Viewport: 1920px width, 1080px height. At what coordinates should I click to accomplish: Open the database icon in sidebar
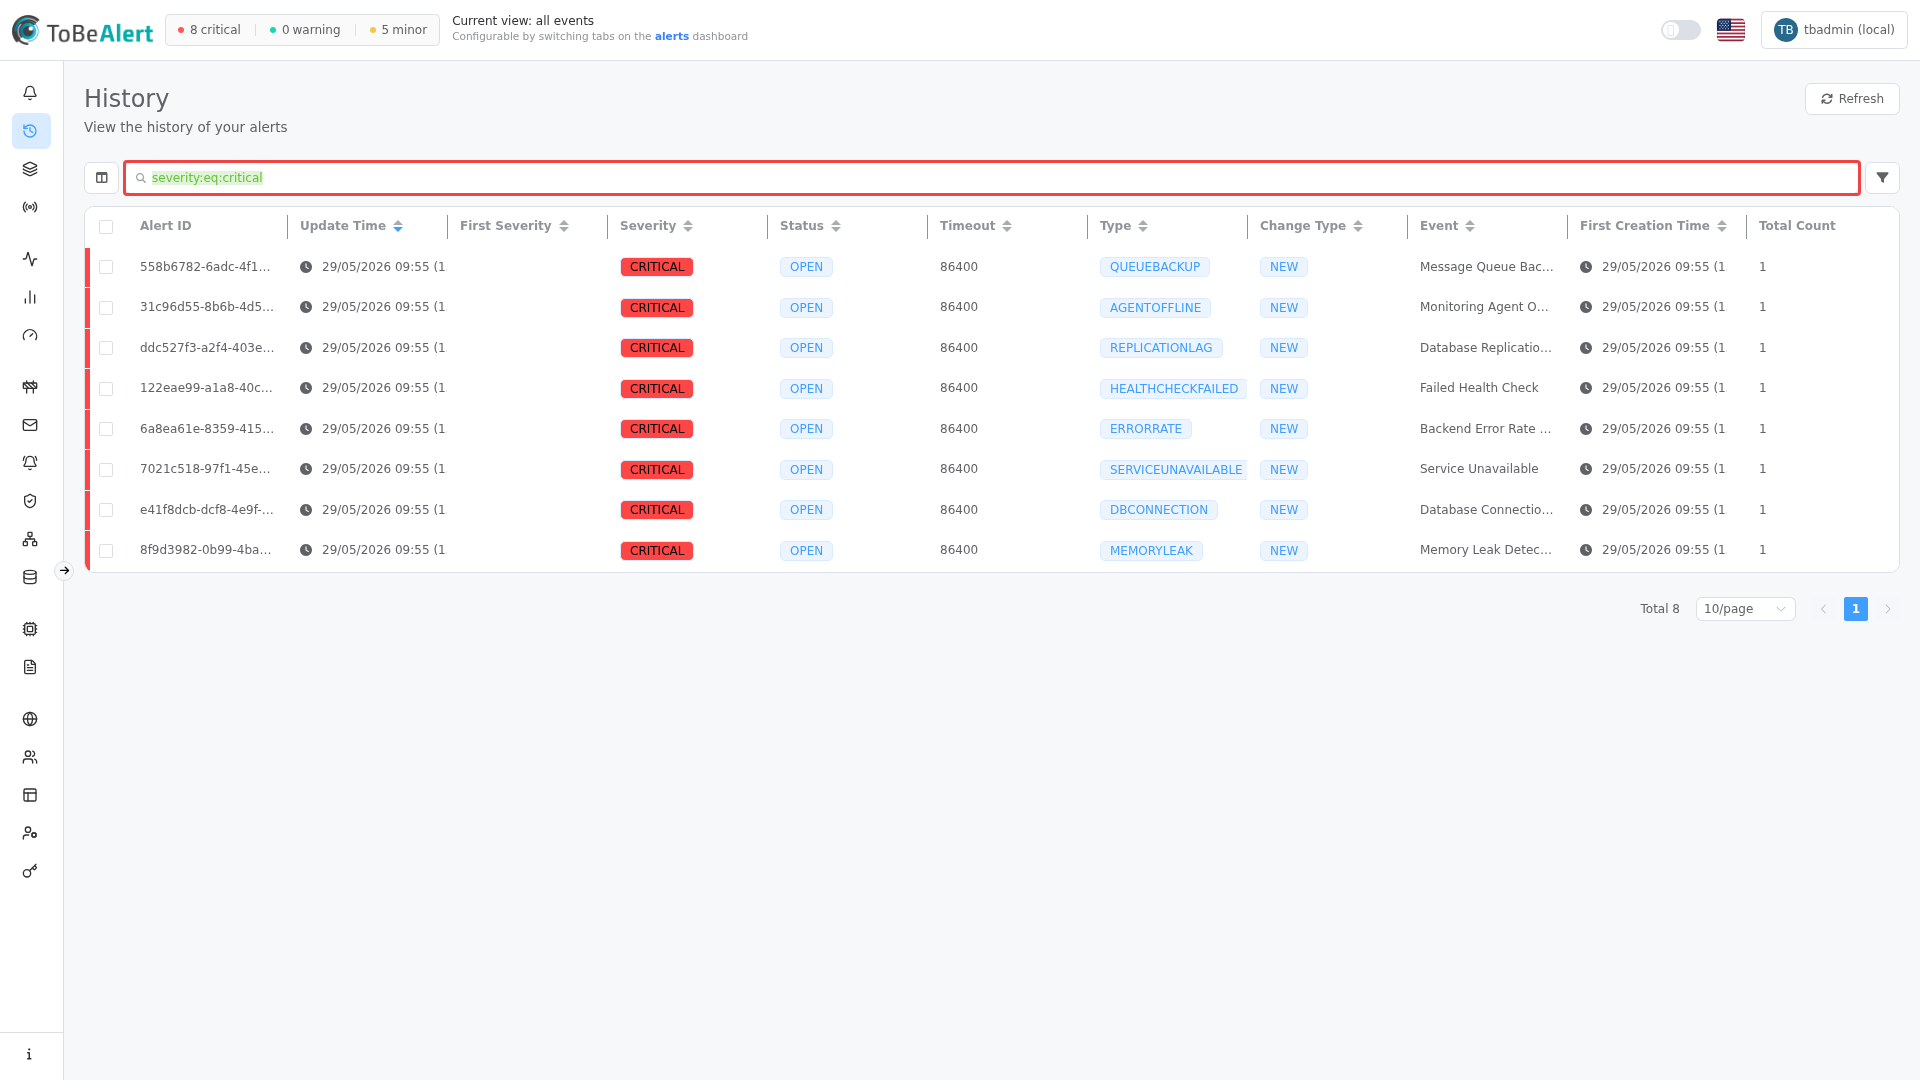[30, 577]
